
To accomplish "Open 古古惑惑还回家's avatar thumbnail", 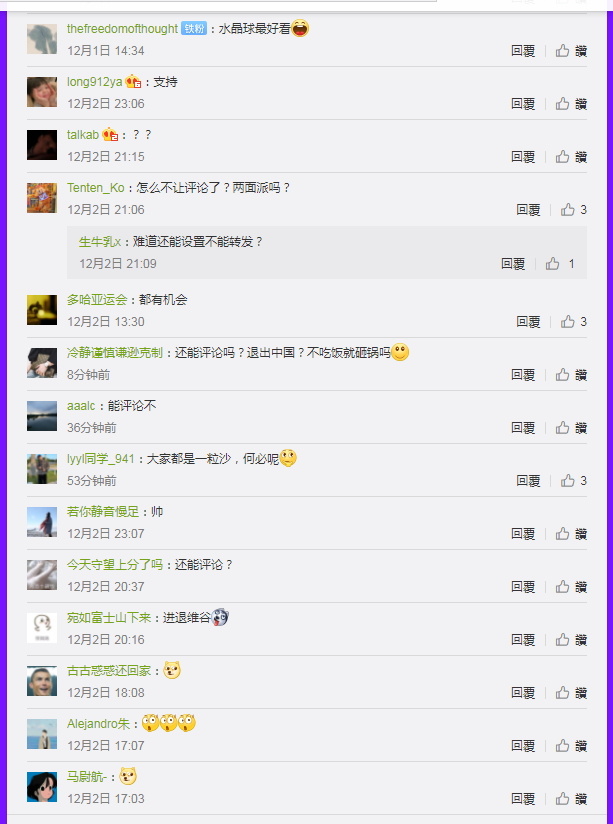I will coord(42,681).
